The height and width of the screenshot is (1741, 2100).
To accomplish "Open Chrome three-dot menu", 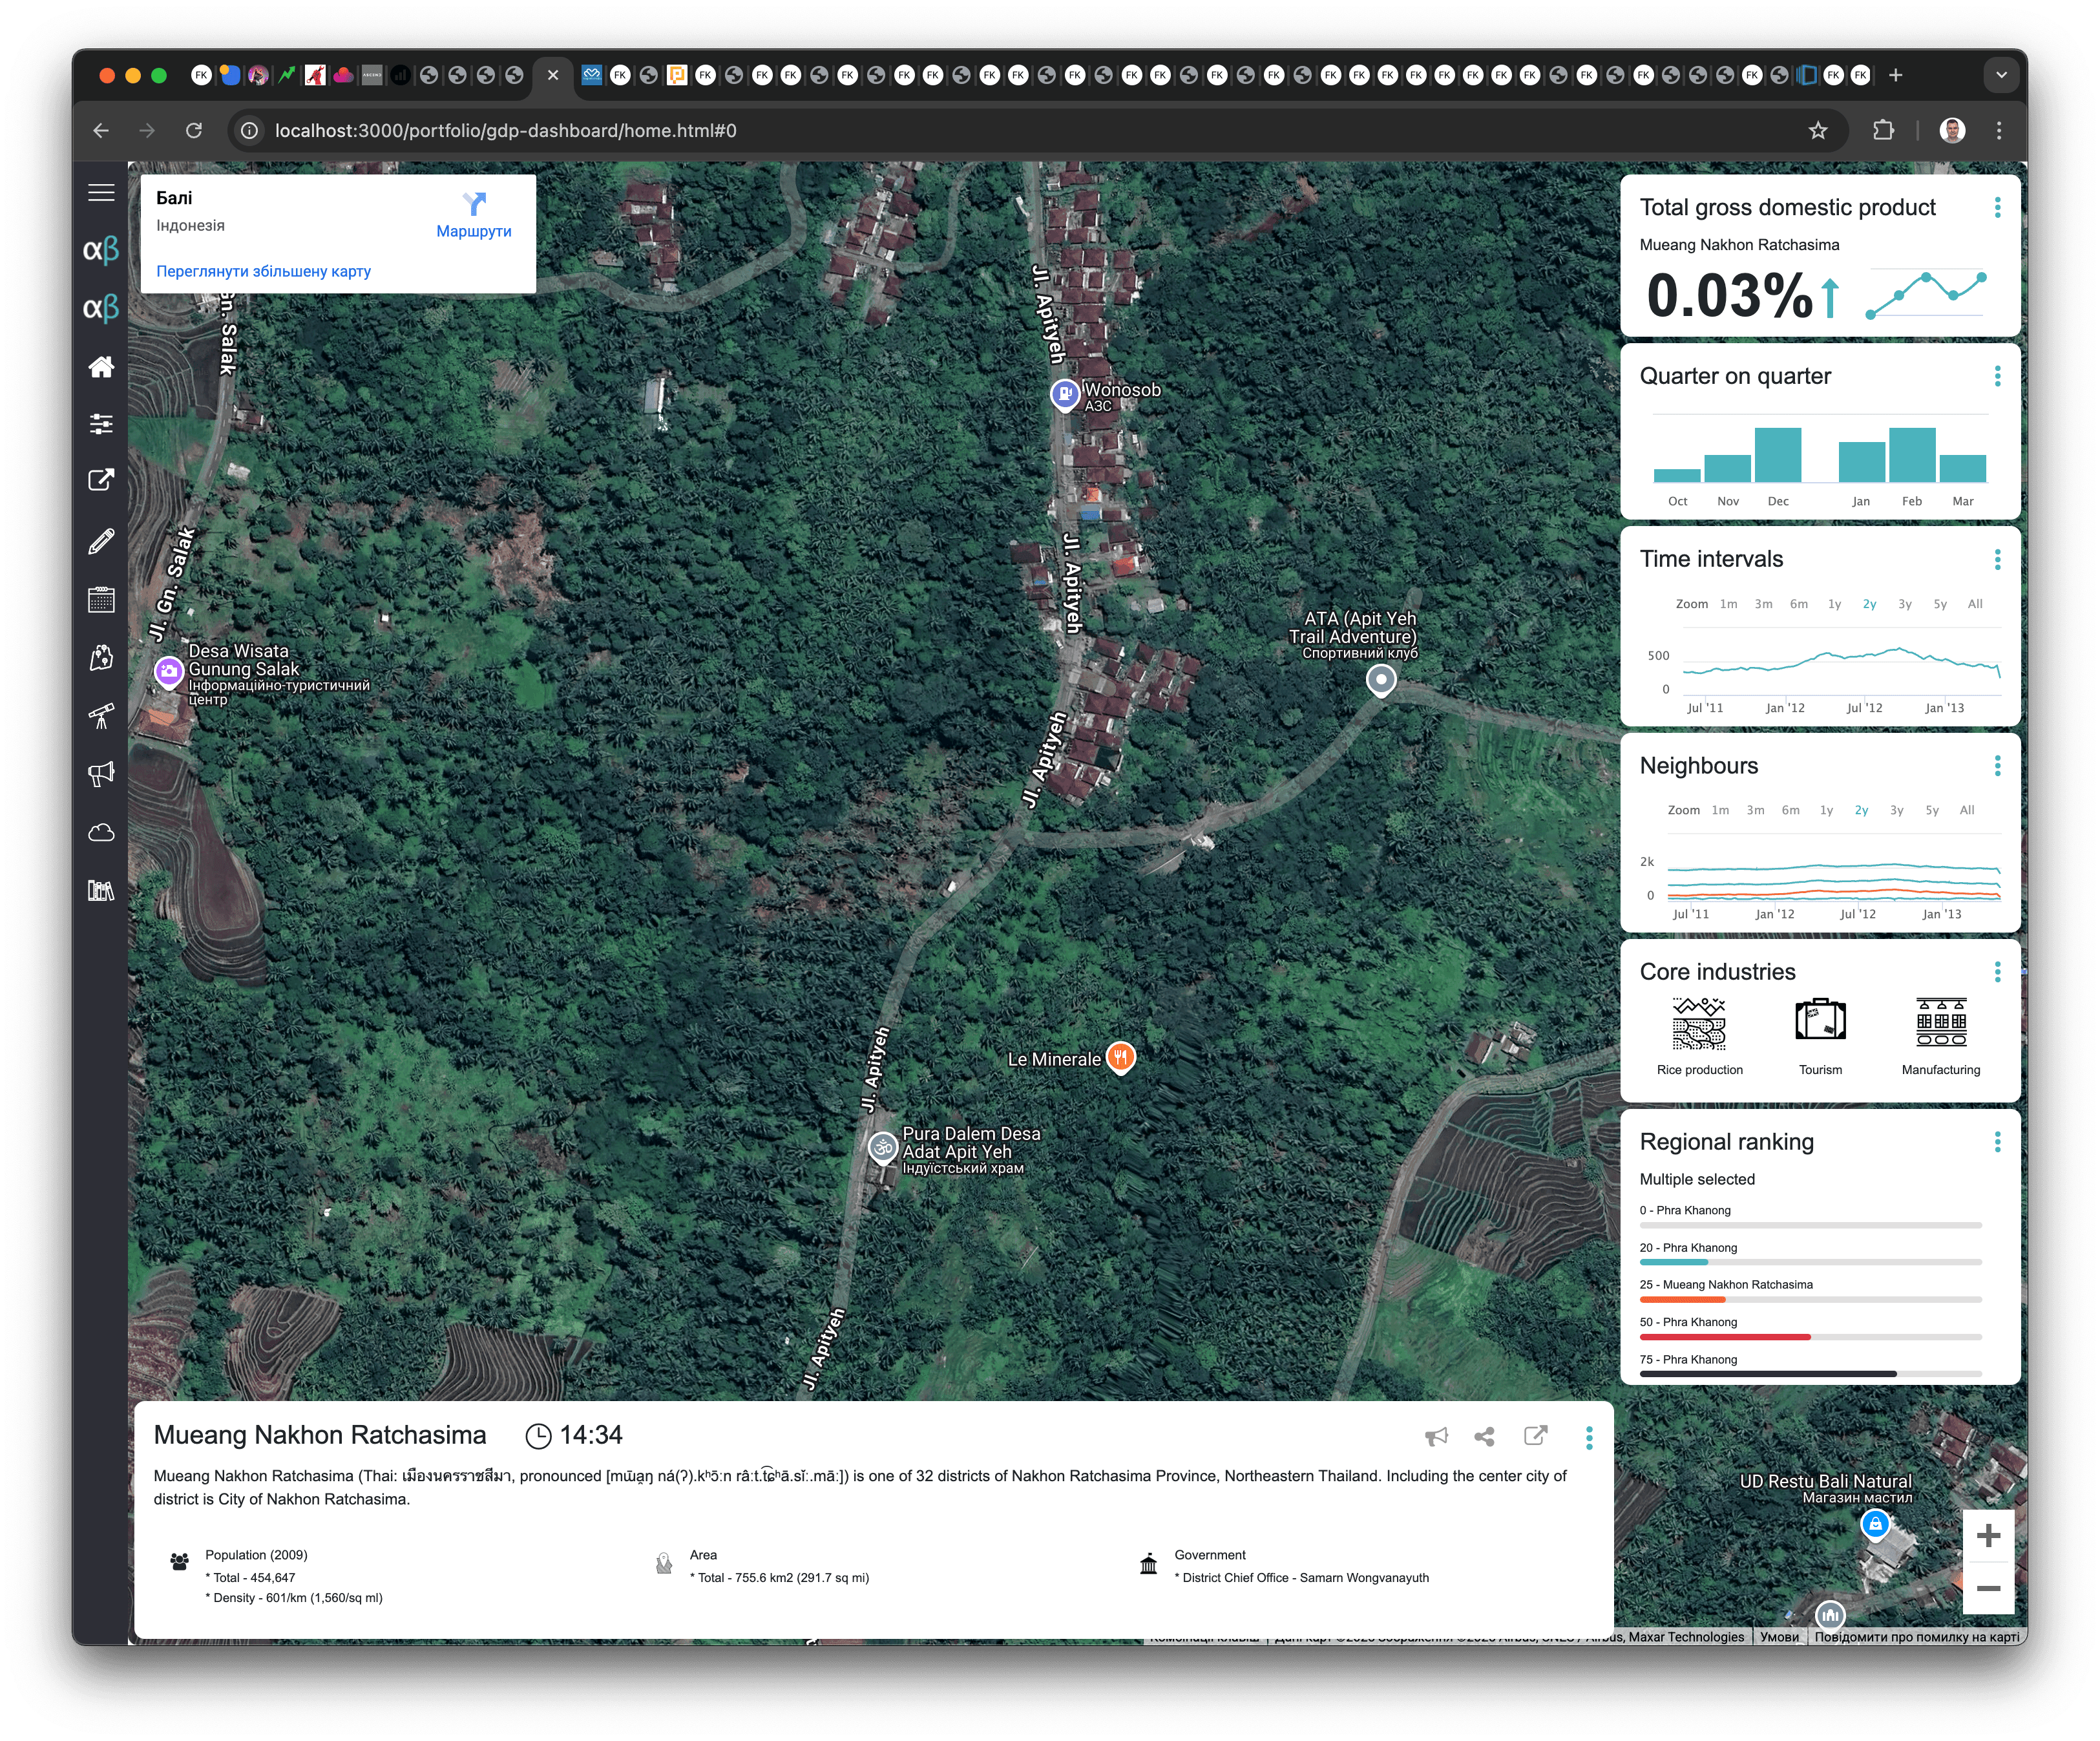I will pyautogui.click(x=1999, y=130).
